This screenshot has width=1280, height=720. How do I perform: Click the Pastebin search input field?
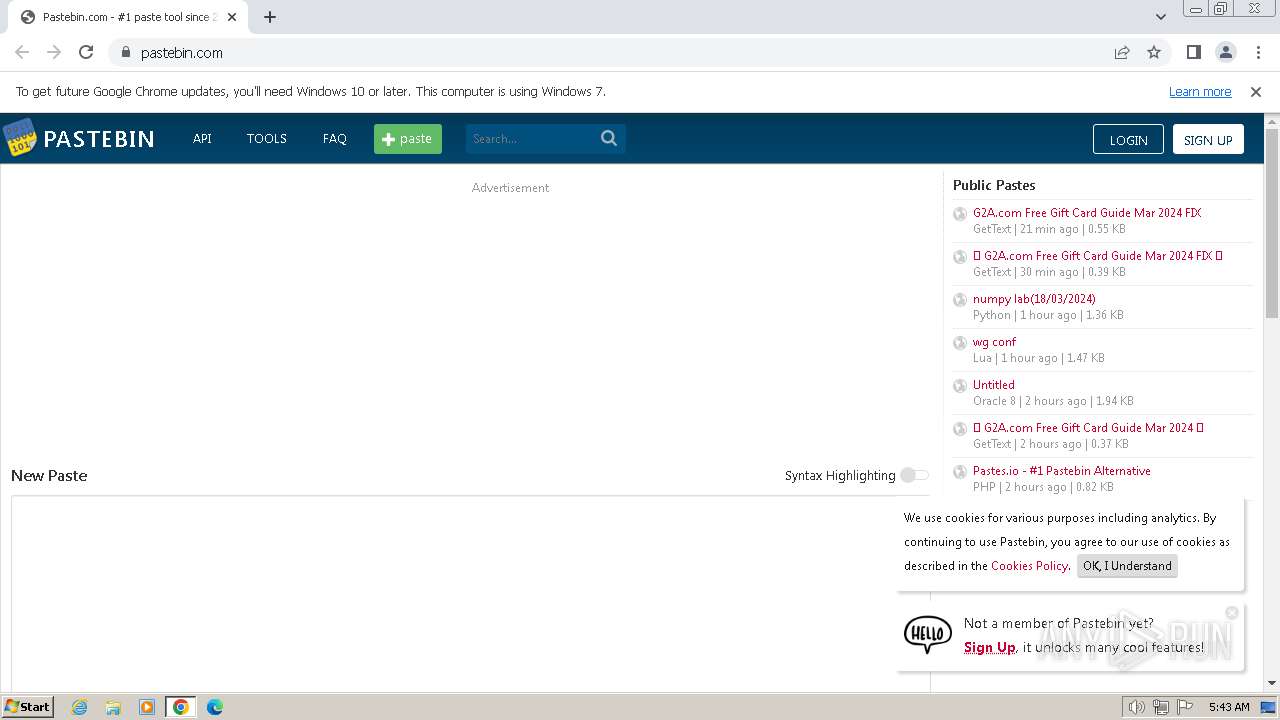(x=531, y=139)
